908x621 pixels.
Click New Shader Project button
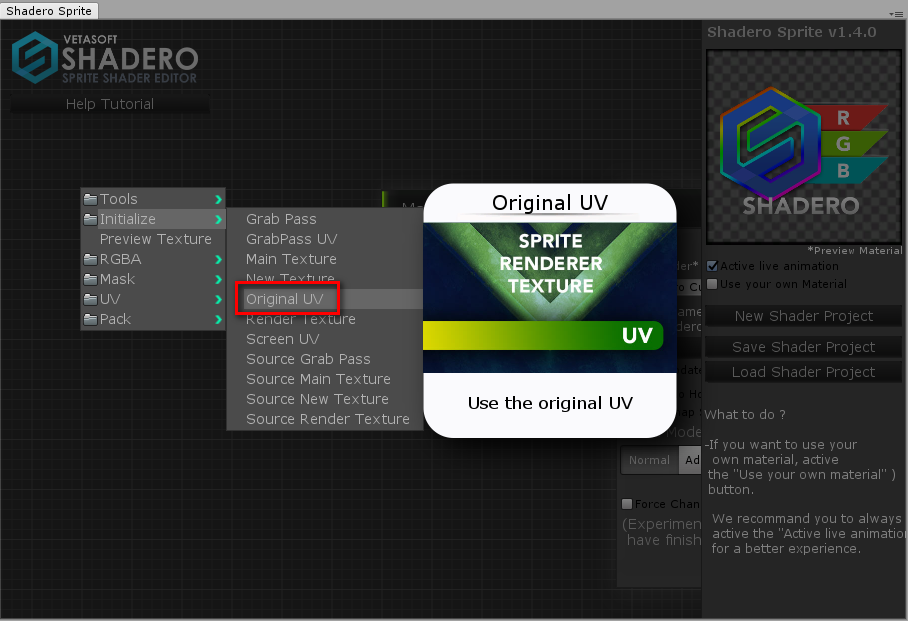pos(803,316)
